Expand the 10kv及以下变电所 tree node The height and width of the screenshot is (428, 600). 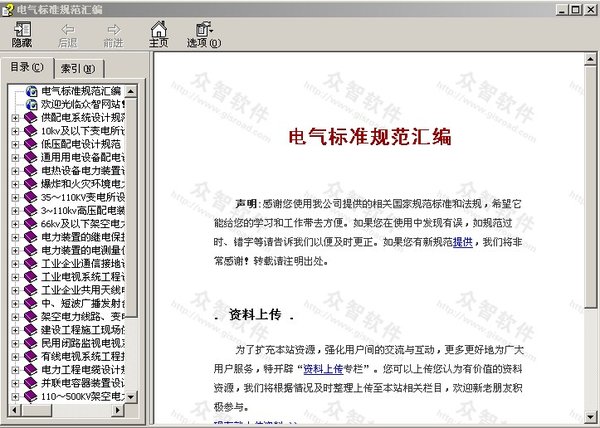(x=14, y=131)
